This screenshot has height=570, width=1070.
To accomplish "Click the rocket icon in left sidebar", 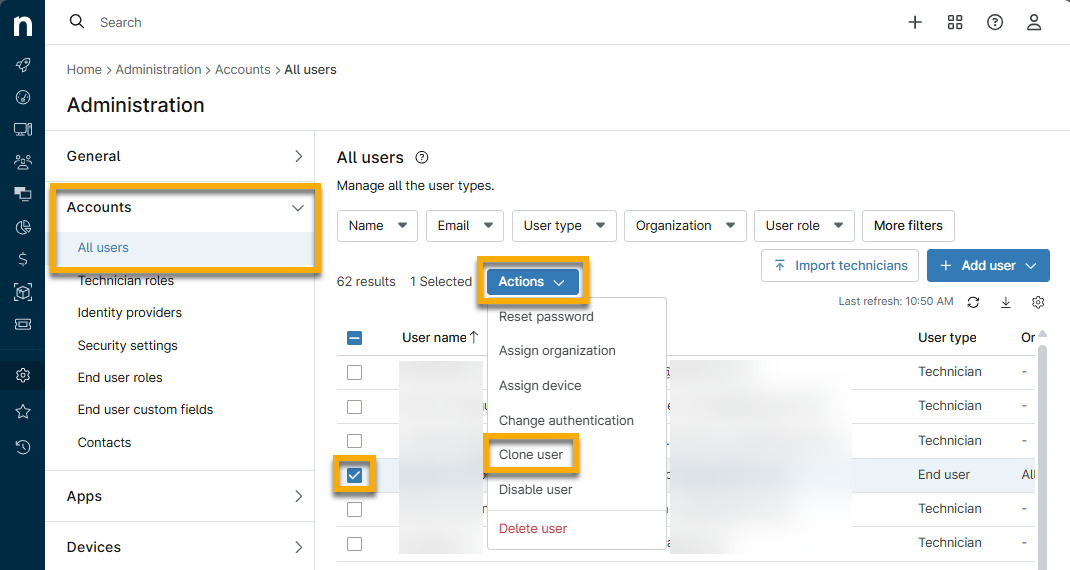I will click(22, 65).
